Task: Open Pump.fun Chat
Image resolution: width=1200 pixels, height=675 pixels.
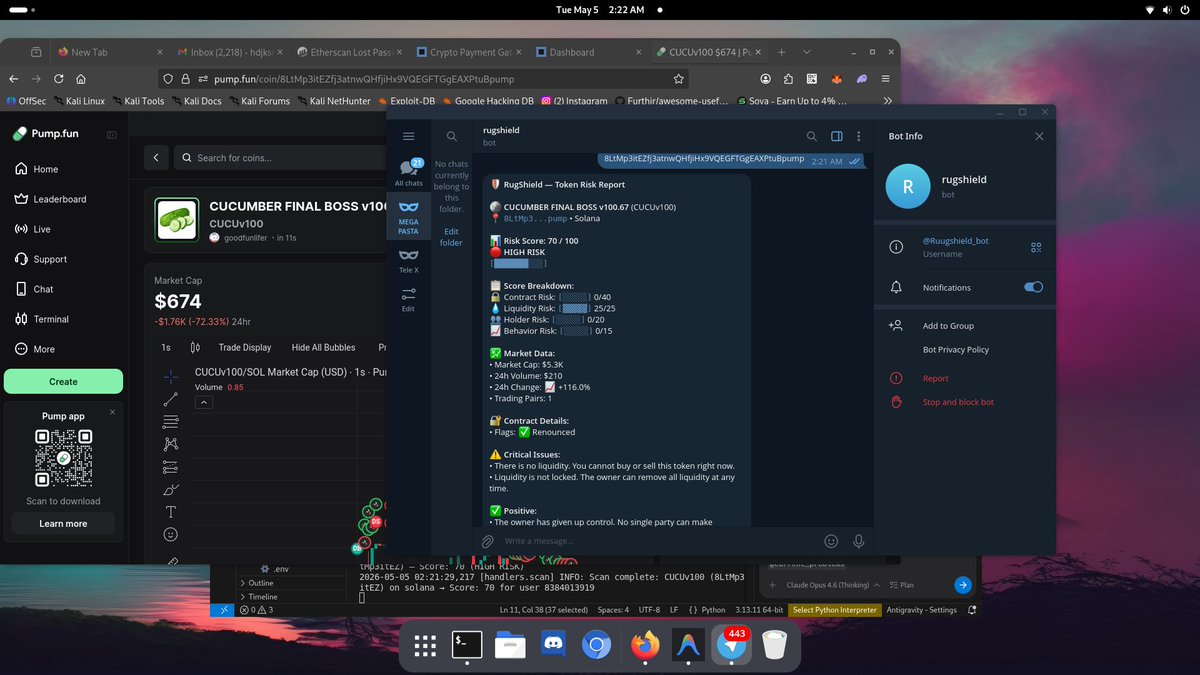Action: point(63,289)
